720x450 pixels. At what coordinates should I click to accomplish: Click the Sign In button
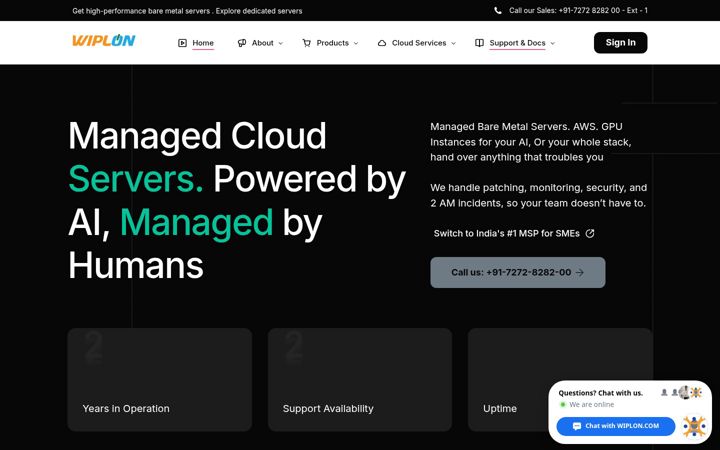[620, 43]
